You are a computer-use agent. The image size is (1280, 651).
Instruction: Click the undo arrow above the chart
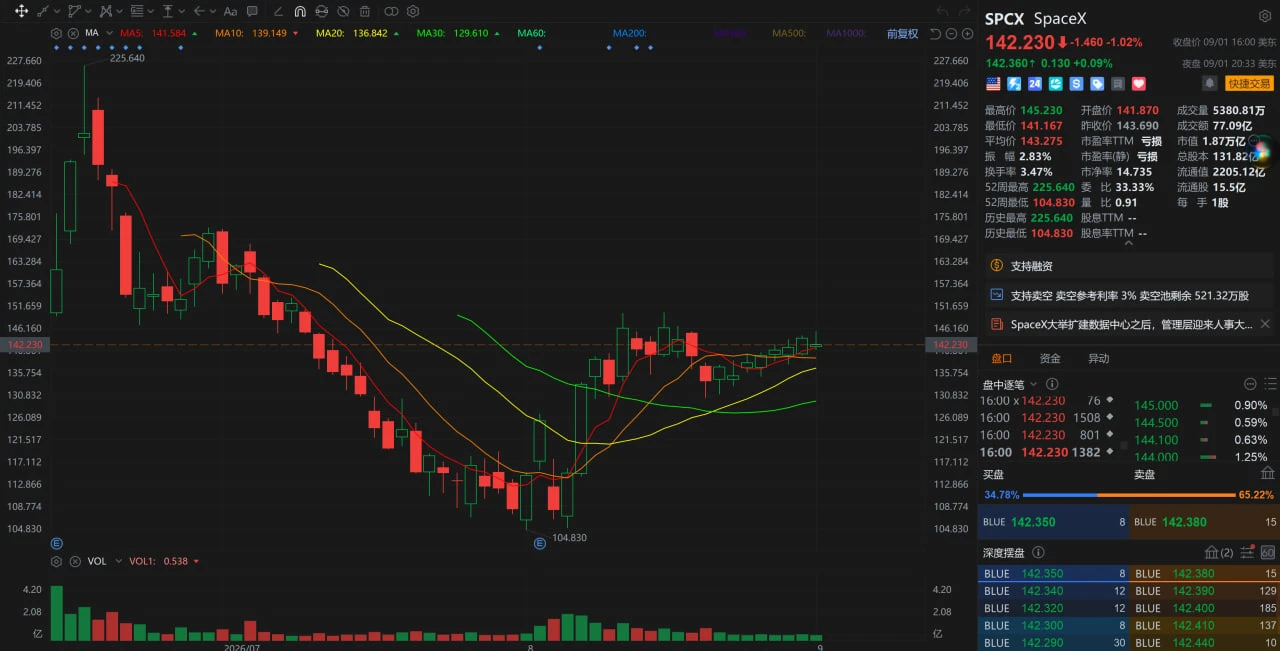[941, 11]
